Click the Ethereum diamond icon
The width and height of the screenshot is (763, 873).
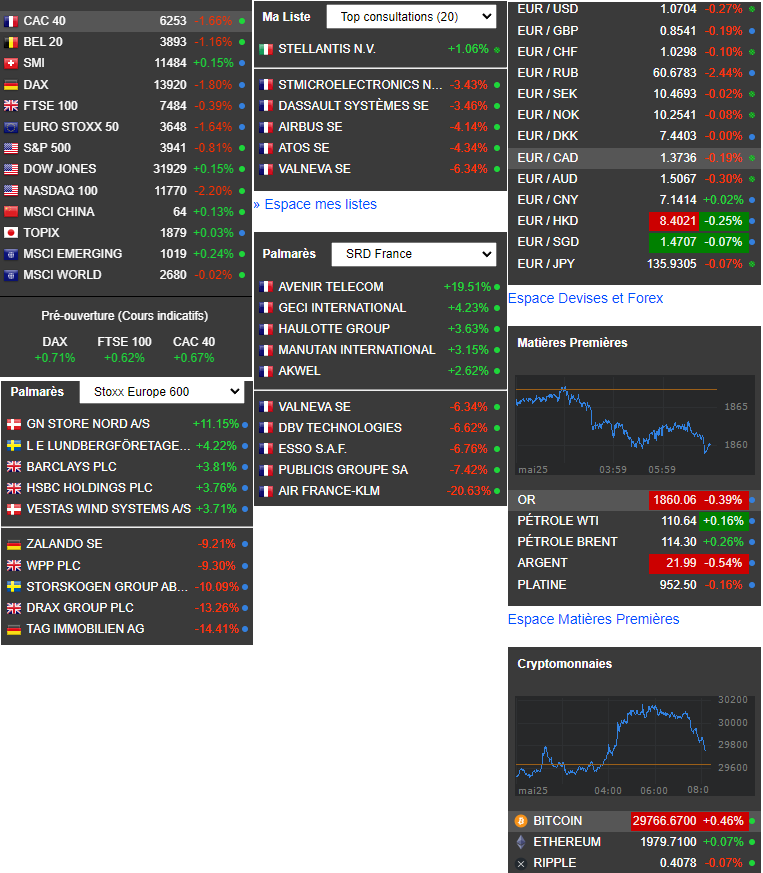521,842
